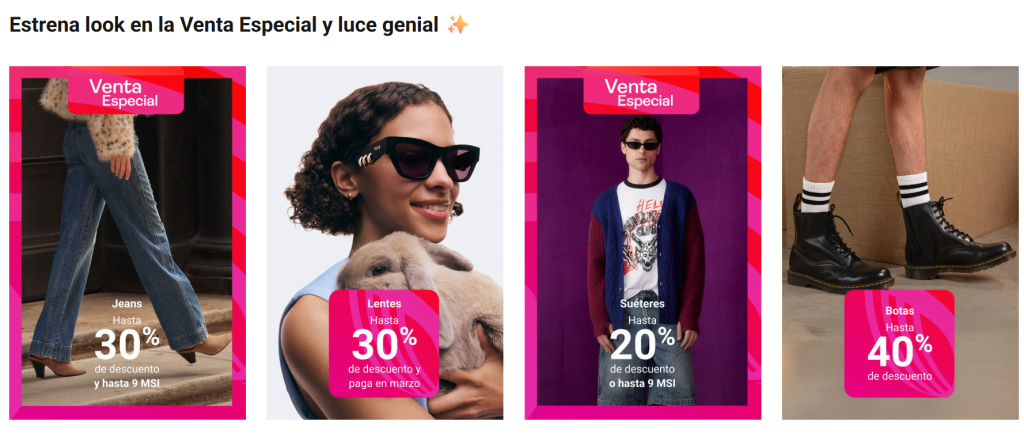Open the Botas 40% discount card
The height and width of the screenshot is (437, 1024).
point(900,242)
